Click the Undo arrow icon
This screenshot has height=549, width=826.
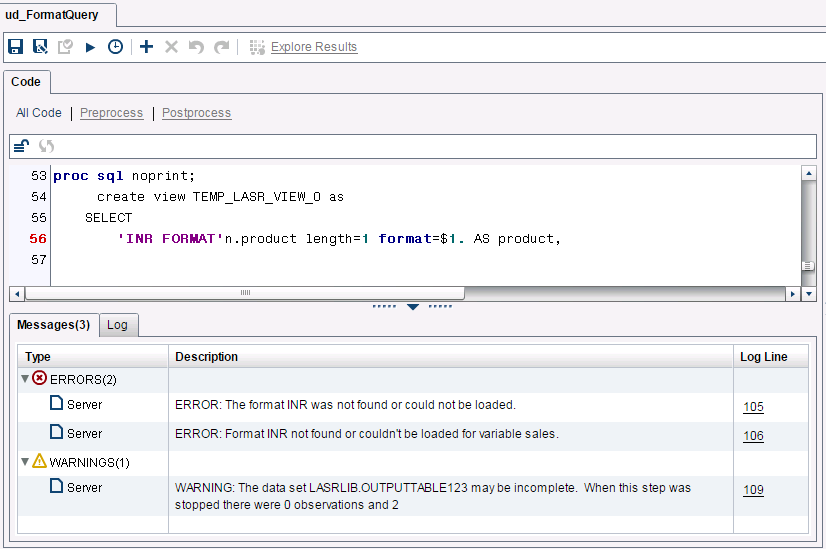tap(196, 47)
